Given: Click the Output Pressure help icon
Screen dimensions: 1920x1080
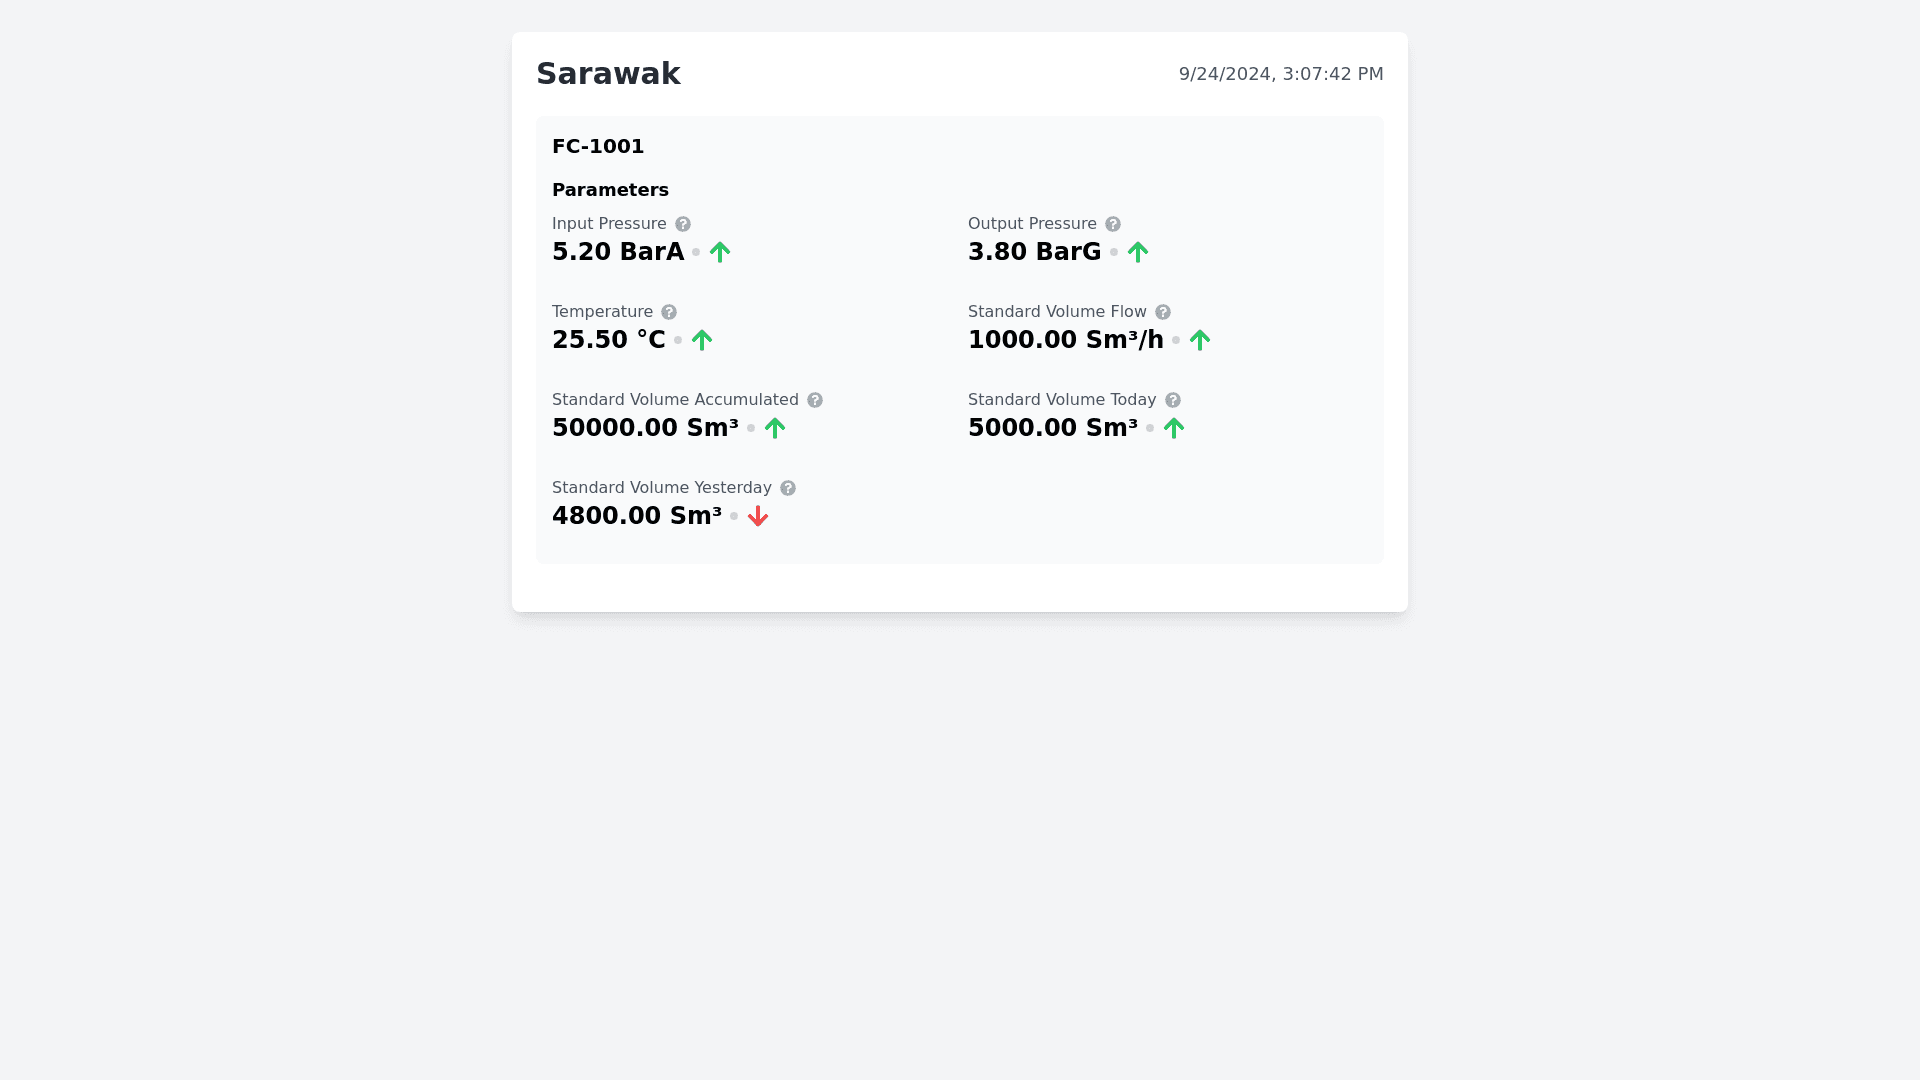Looking at the screenshot, I should 1113,224.
